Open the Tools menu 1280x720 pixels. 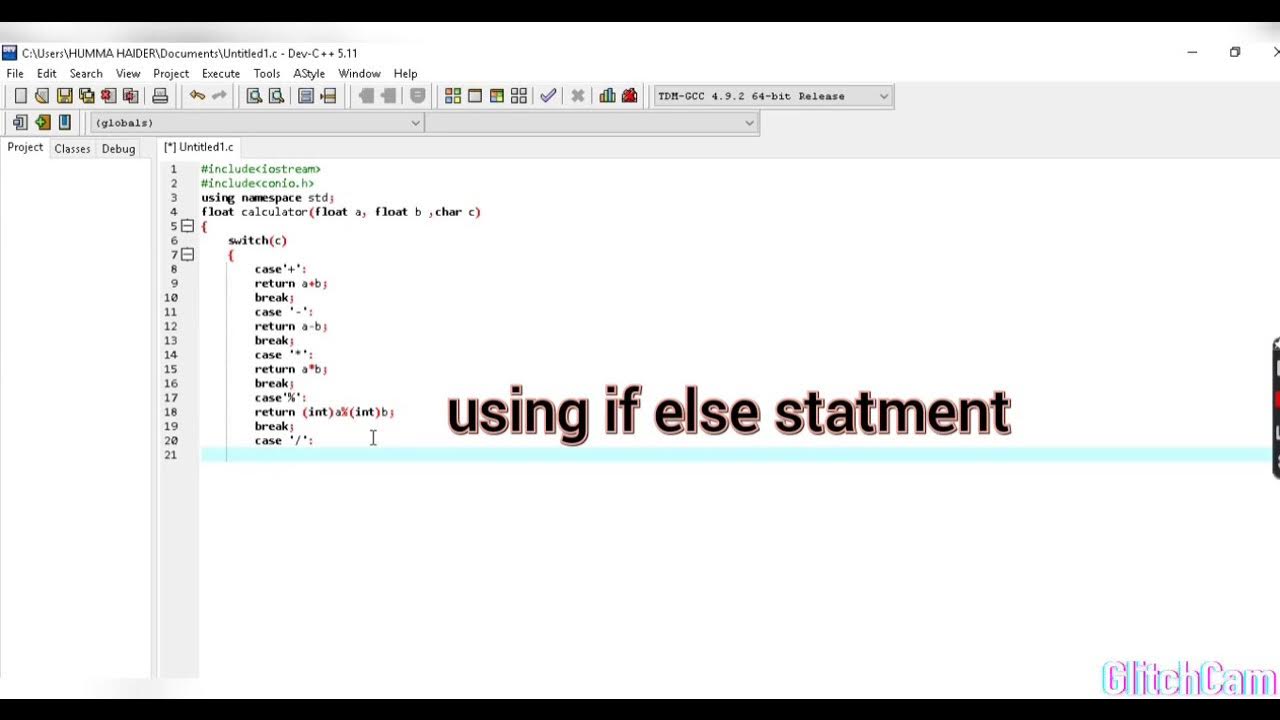[267, 74]
